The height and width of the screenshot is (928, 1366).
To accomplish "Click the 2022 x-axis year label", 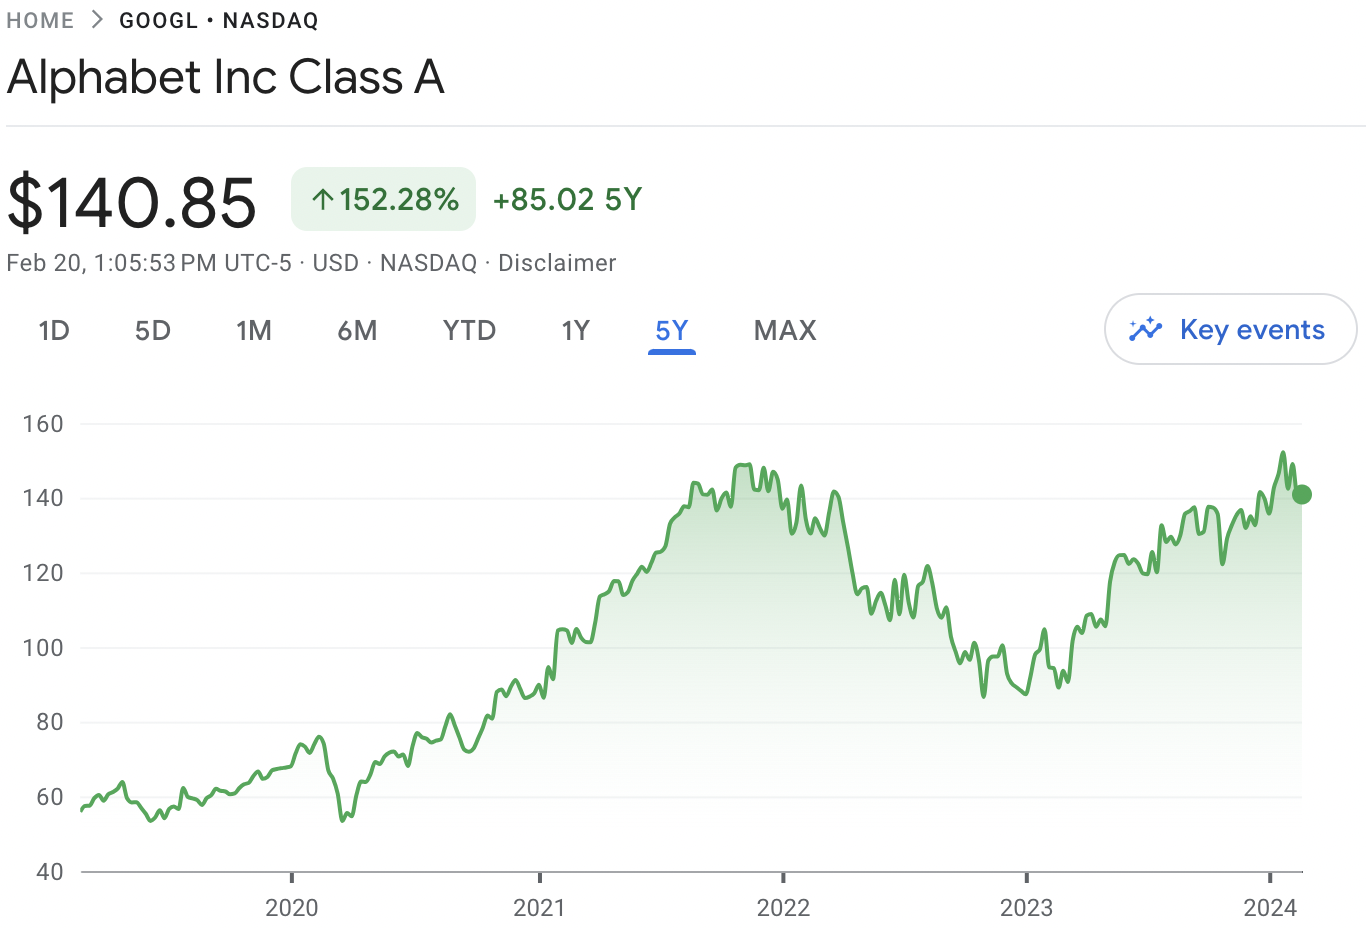I will tap(783, 908).
